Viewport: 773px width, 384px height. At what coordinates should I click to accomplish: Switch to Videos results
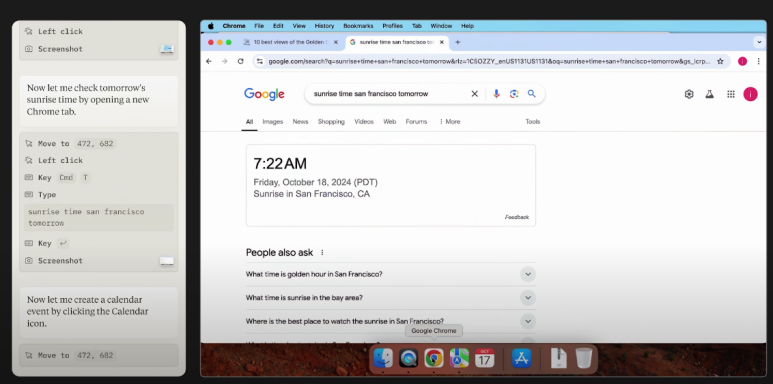[x=364, y=122]
